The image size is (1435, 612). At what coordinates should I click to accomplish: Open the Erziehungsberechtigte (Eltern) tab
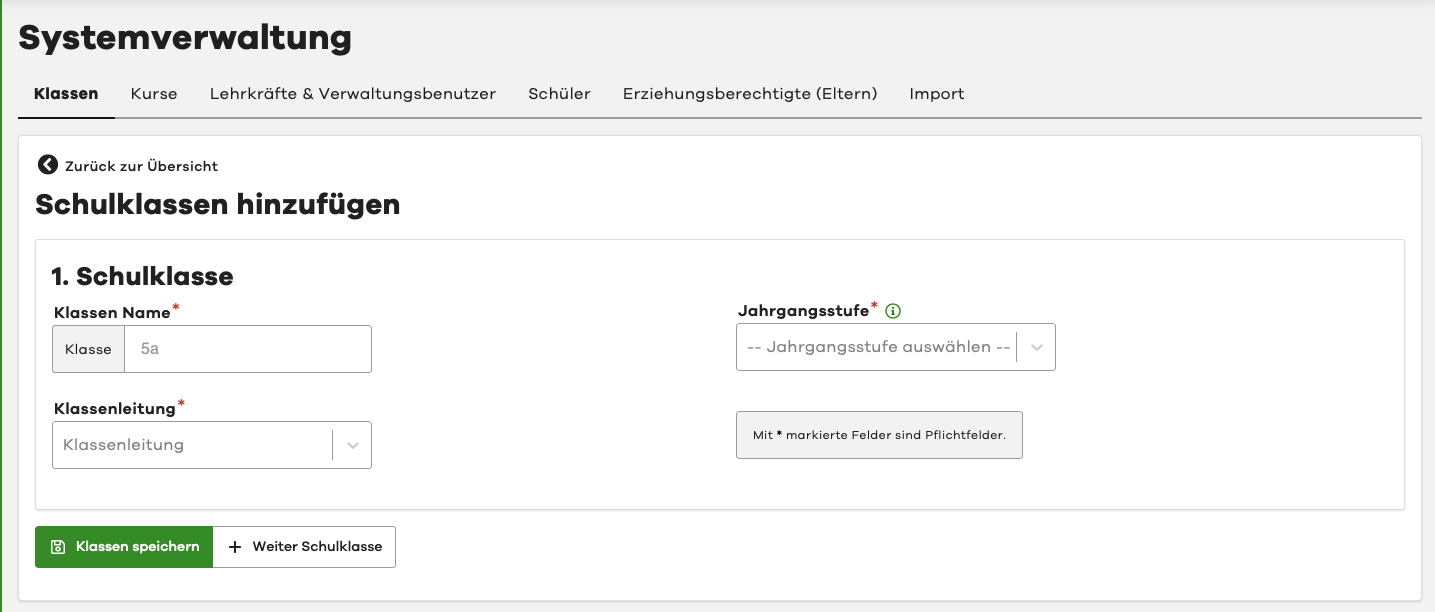(x=750, y=94)
